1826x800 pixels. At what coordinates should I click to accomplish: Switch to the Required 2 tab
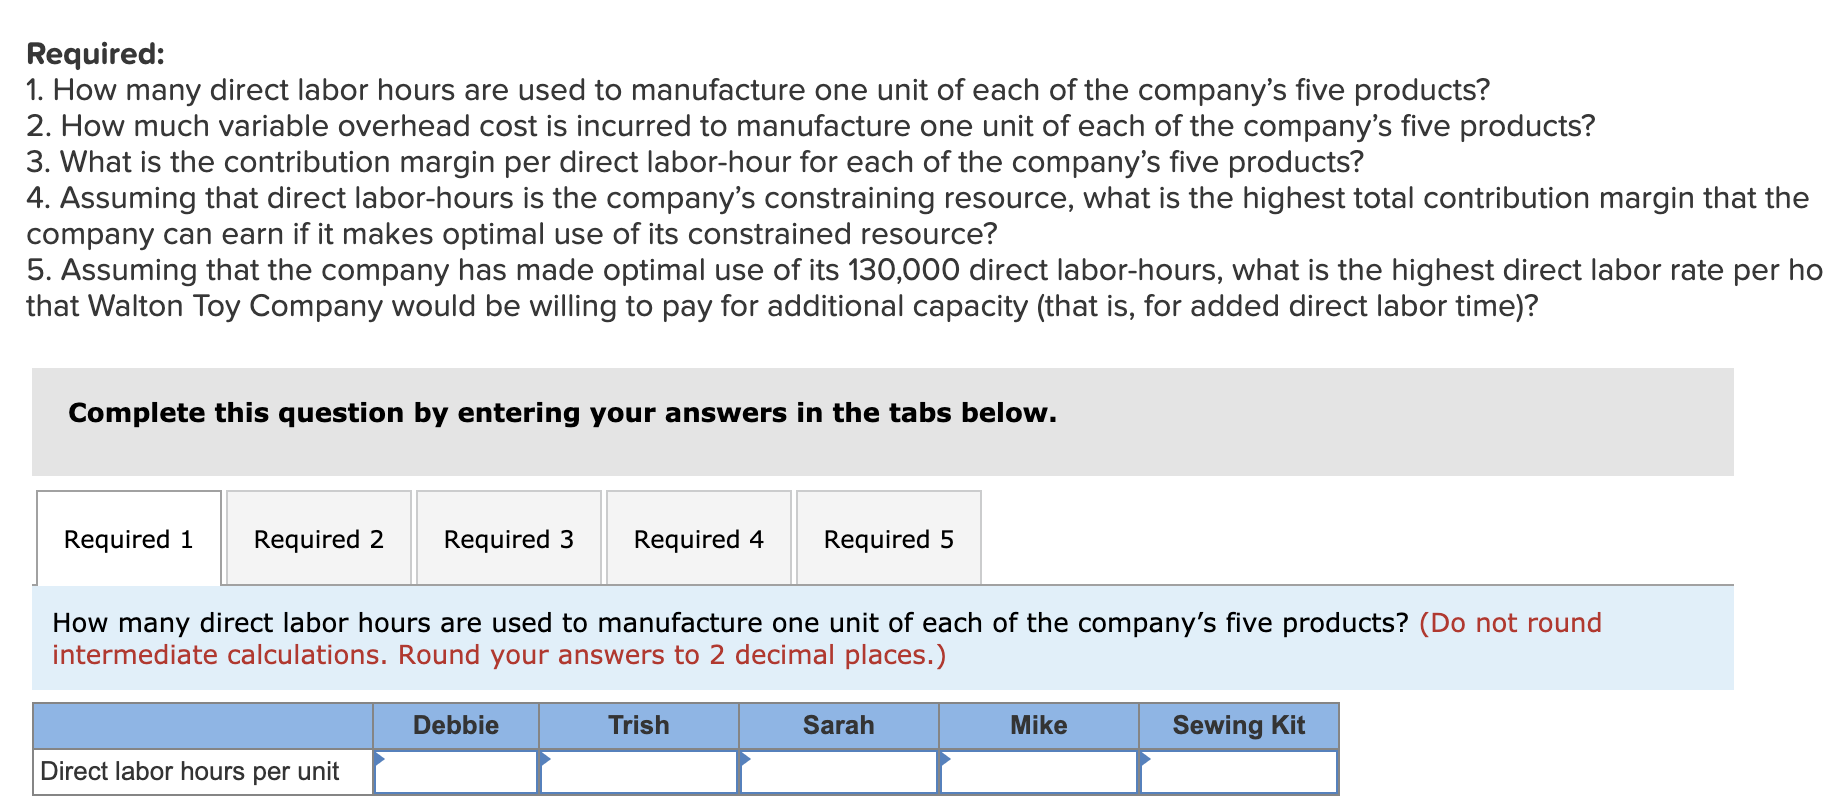[317, 539]
